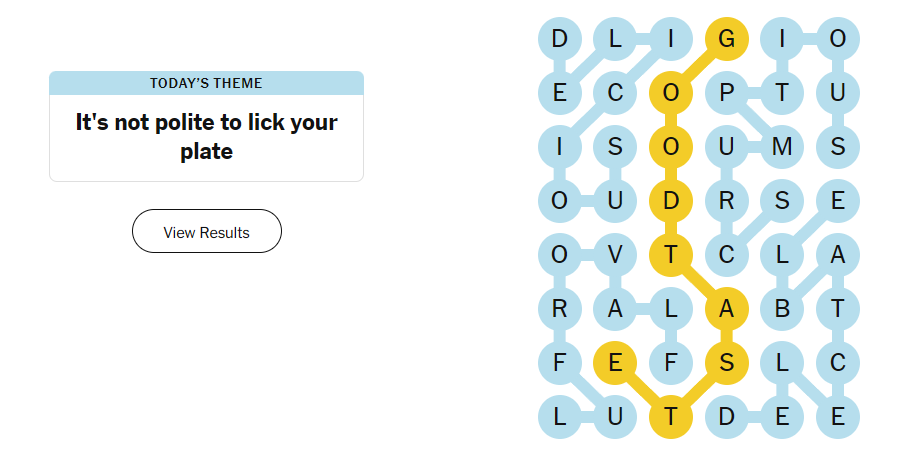The width and height of the screenshot is (910, 458).
Task: Select the yellow letter D circle
Action: pyautogui.click(x=671, y=201)
